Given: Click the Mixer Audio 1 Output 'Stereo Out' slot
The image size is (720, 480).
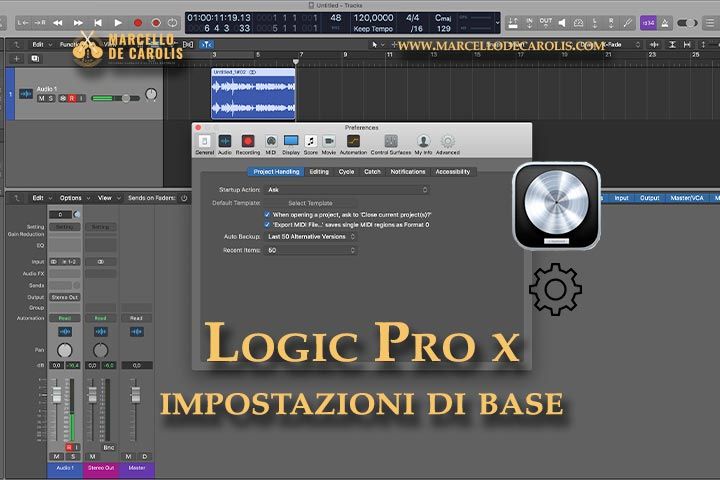Looking at the screenshot, I should pyautogui.click(x=65, y=297).
